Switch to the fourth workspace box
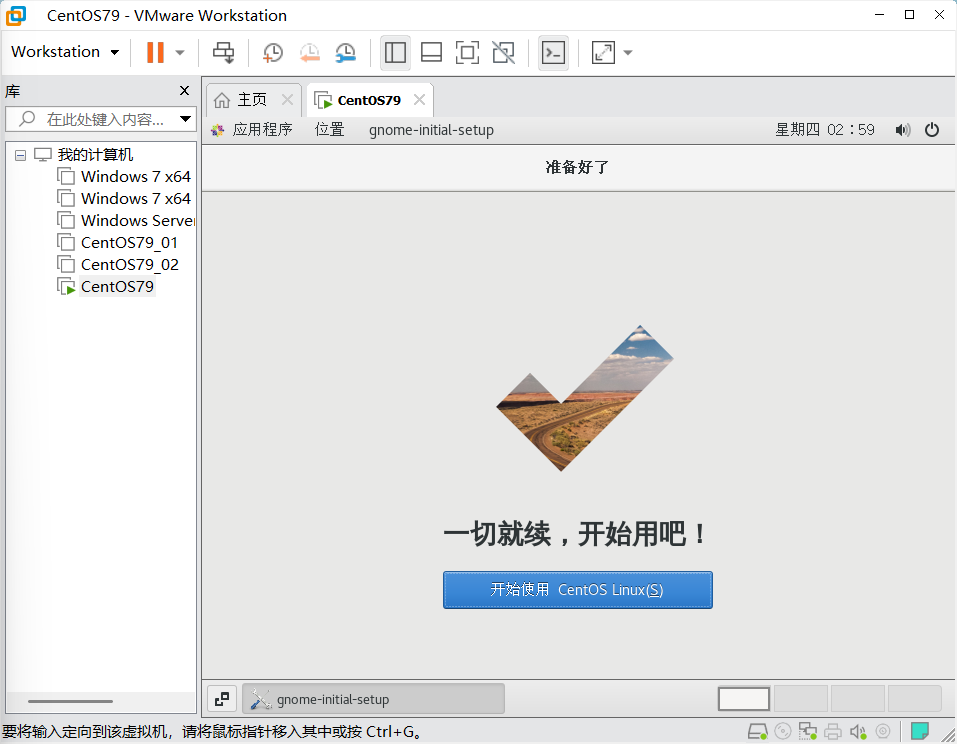The height and width of the screenshot is (744, 957). (914, 699)
